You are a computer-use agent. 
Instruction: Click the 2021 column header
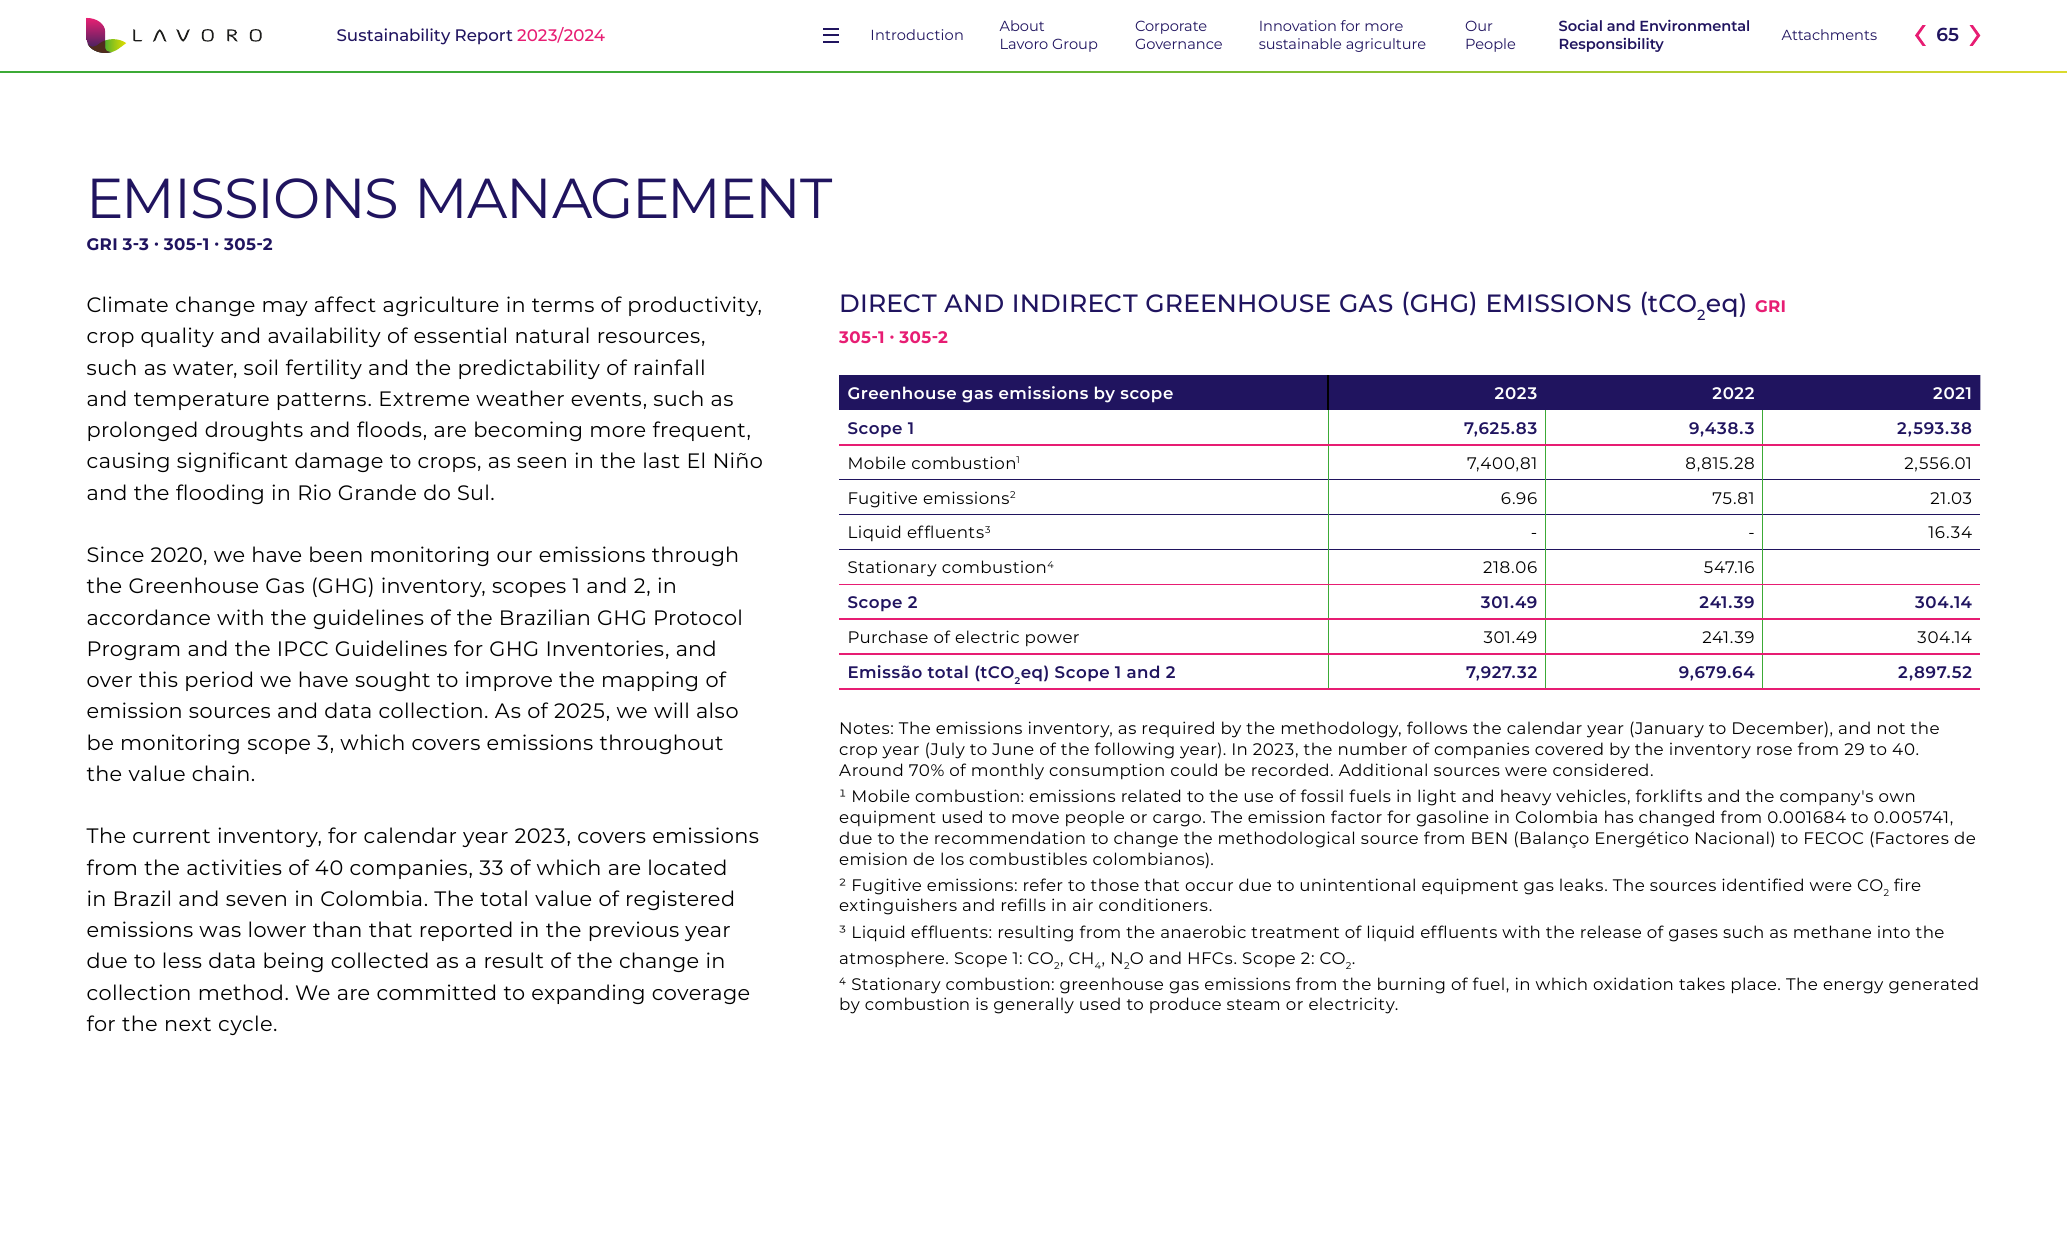[1951, 393]
